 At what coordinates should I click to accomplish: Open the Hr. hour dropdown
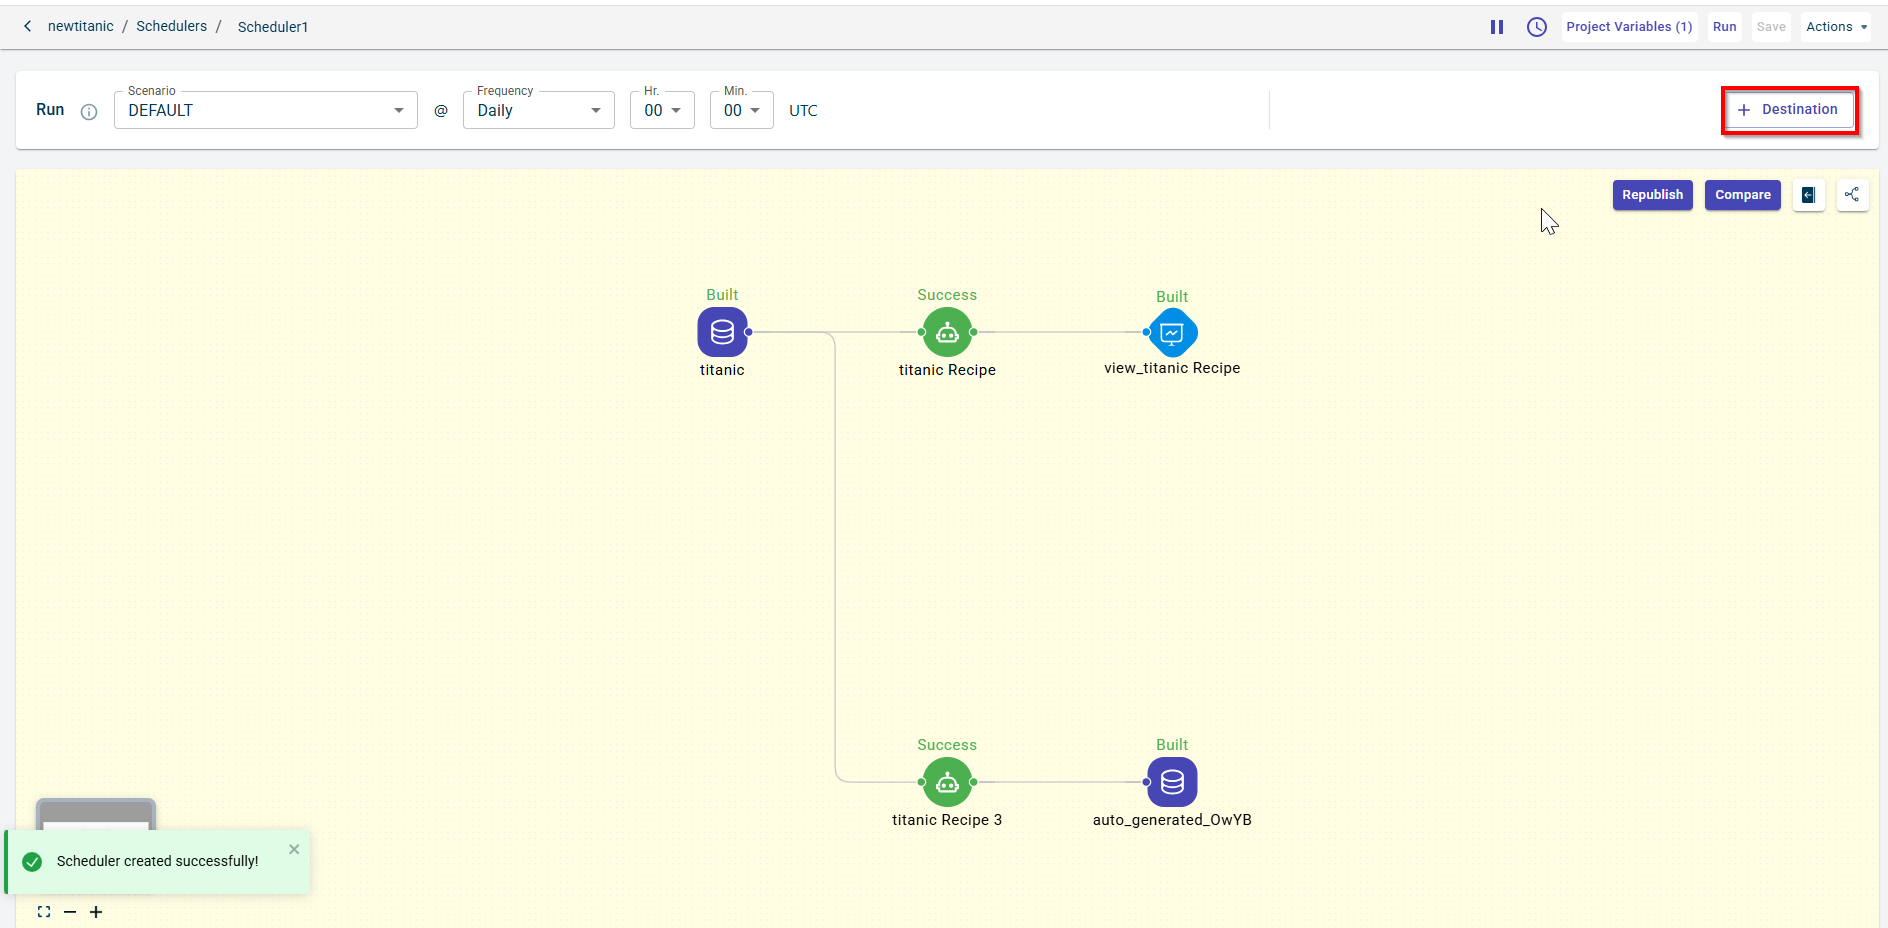click(662, 110)
